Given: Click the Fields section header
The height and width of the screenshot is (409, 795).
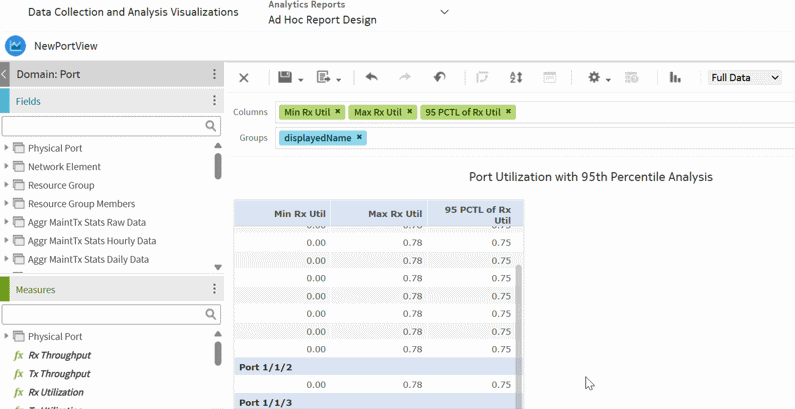Looking at the screenshot, I should 112,101.
